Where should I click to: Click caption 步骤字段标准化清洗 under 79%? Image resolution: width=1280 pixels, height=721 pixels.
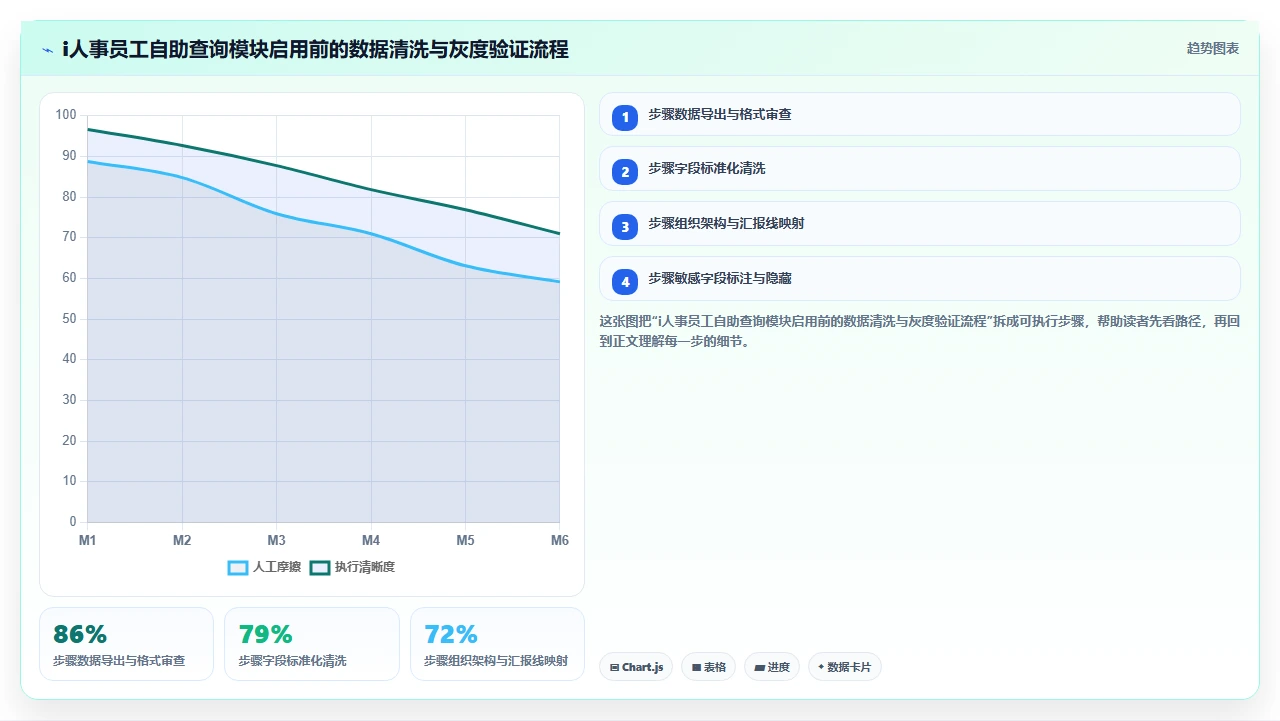point(292,661)
